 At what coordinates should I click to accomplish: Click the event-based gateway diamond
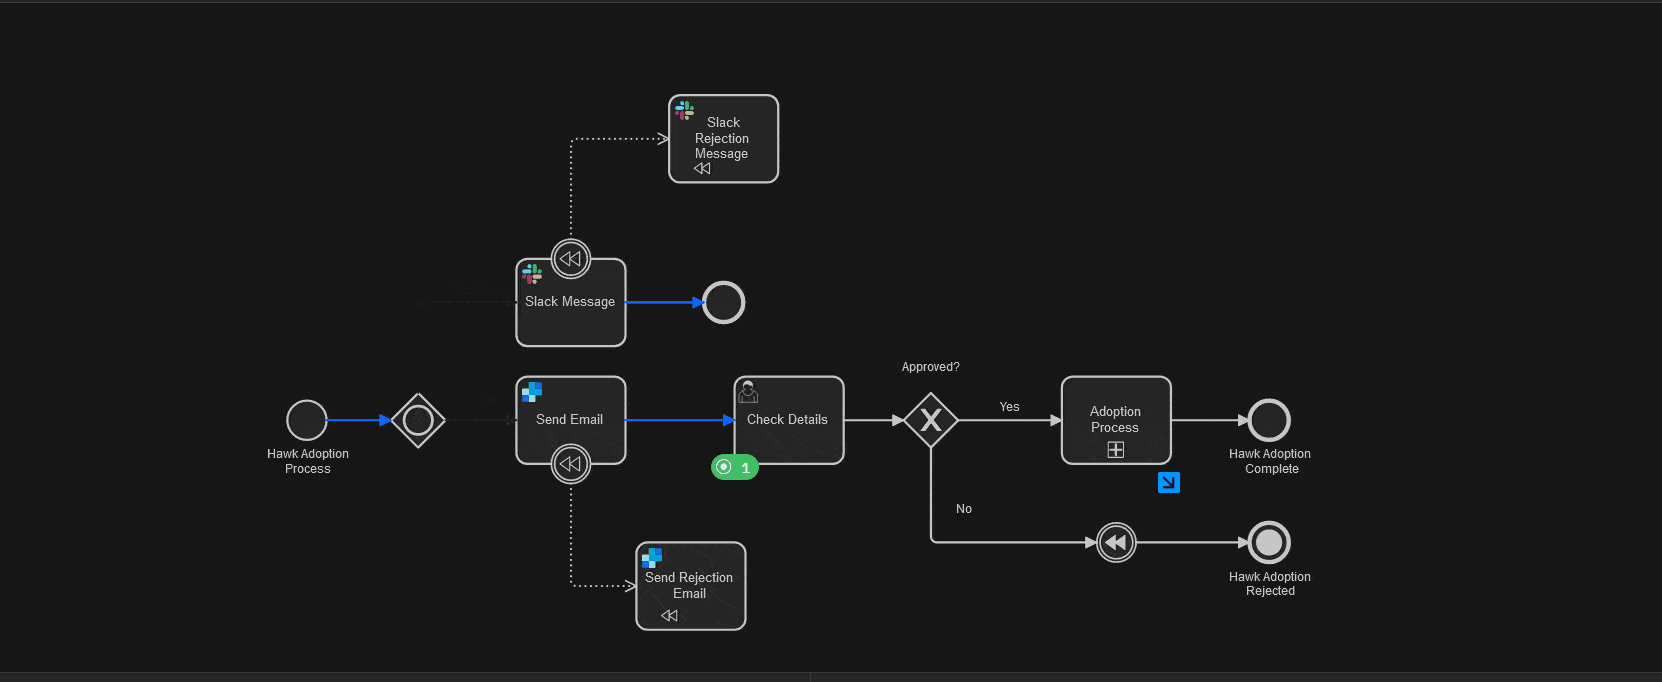click(x=418, y=420)
